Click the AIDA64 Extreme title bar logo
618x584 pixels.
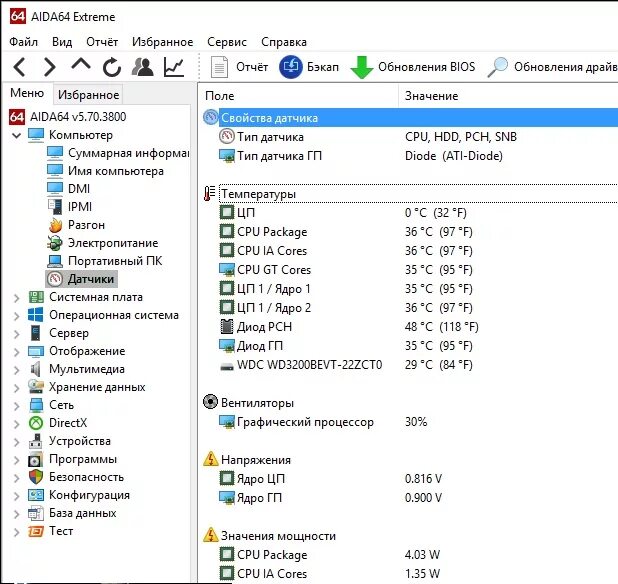(x=18, y=17)
